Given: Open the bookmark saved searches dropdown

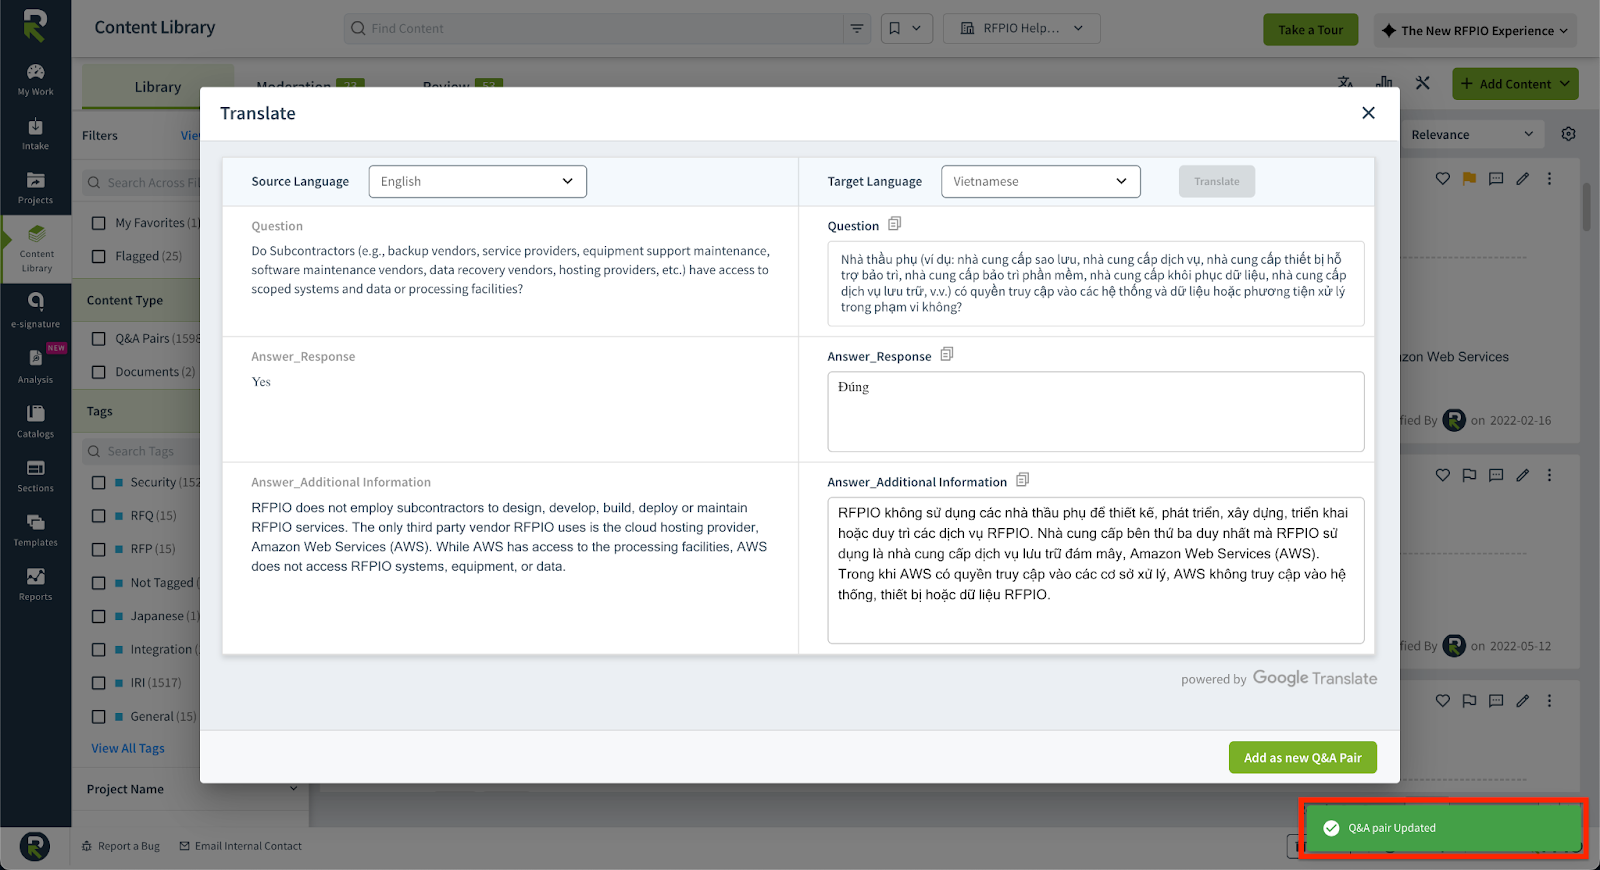Looking at the screenshot, I should pos(906,28).
